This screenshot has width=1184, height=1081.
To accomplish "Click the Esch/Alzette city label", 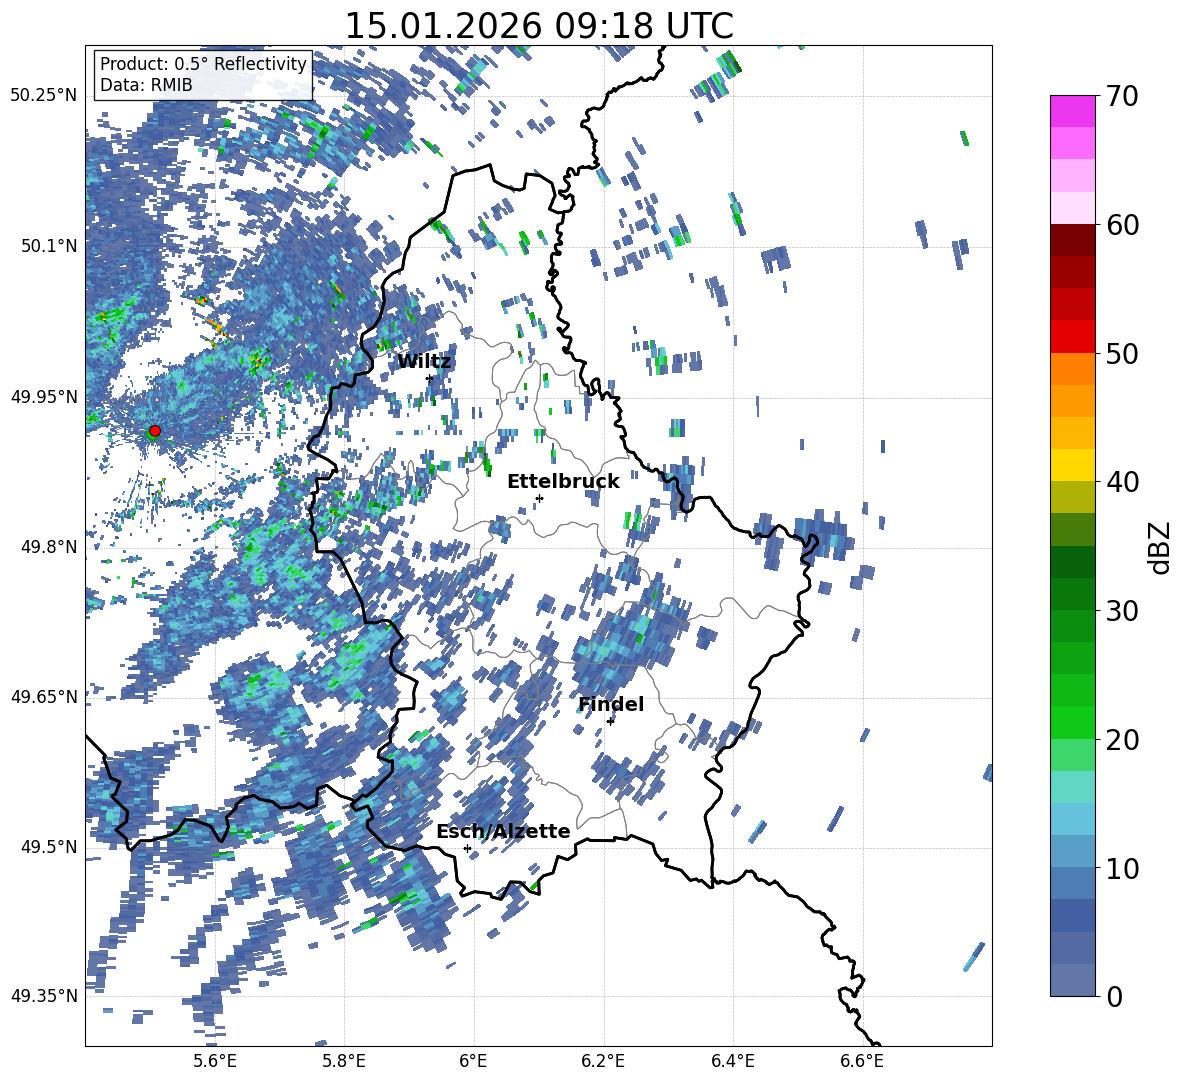I will coord(503,831).
